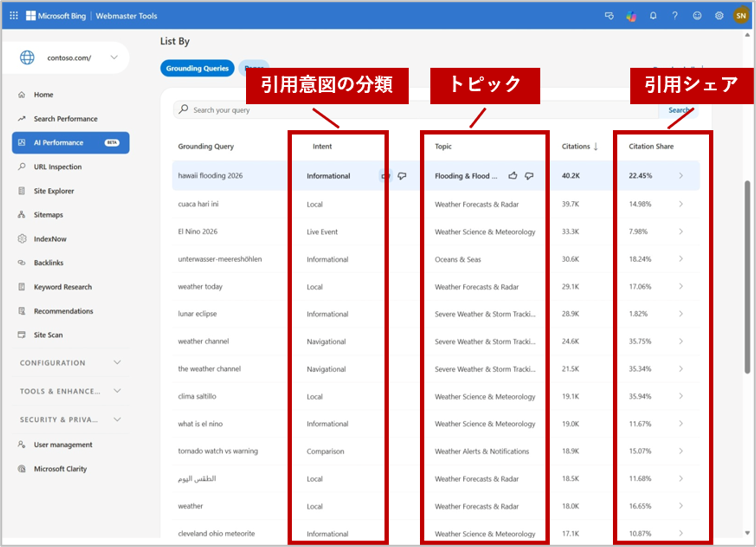Click the Site Explorer icon
This screenshot has width=756, height=547.
[22, 191]
